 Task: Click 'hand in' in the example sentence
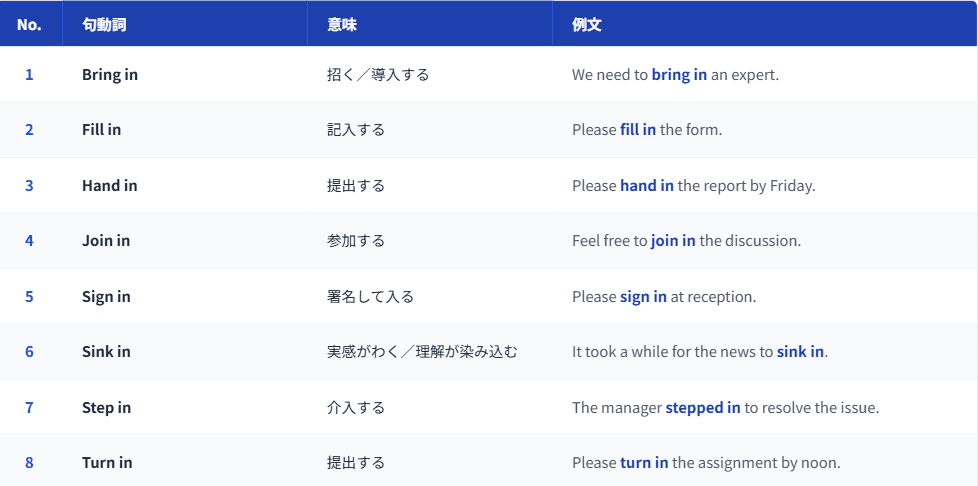point(647,186)
